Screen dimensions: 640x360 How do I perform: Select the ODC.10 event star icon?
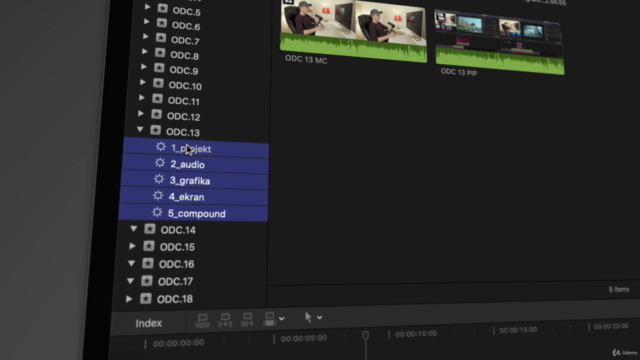[x=158, y=83]
